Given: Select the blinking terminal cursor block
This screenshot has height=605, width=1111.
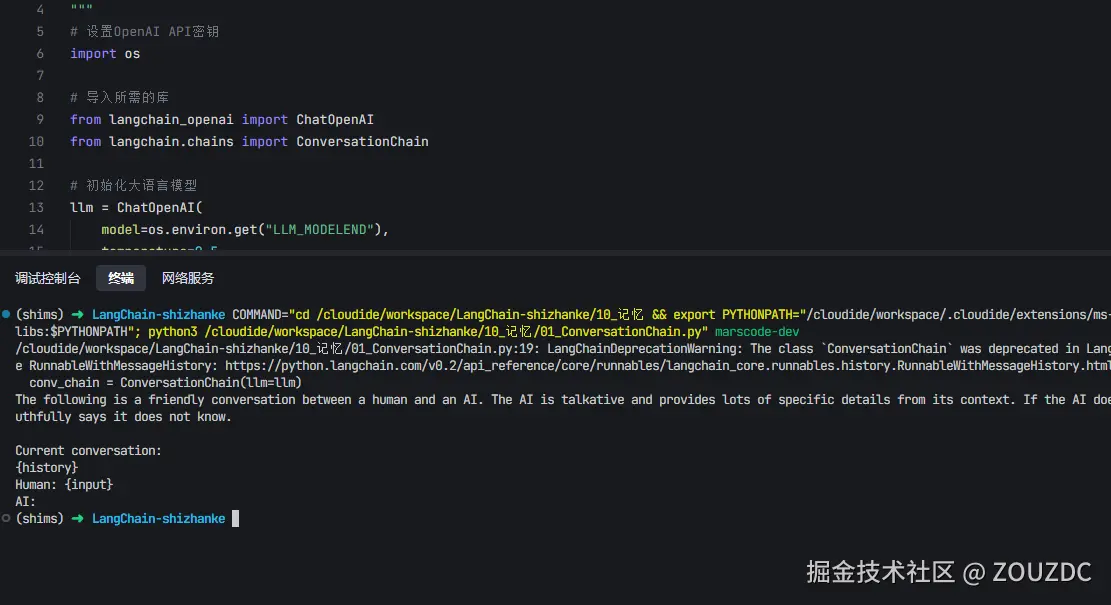Looking at the screenshot, I should pos(235,518).
